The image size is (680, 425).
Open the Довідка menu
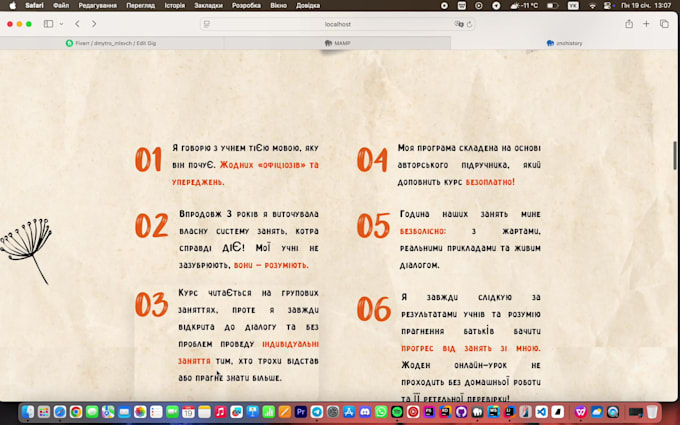(x=308, y=6)
